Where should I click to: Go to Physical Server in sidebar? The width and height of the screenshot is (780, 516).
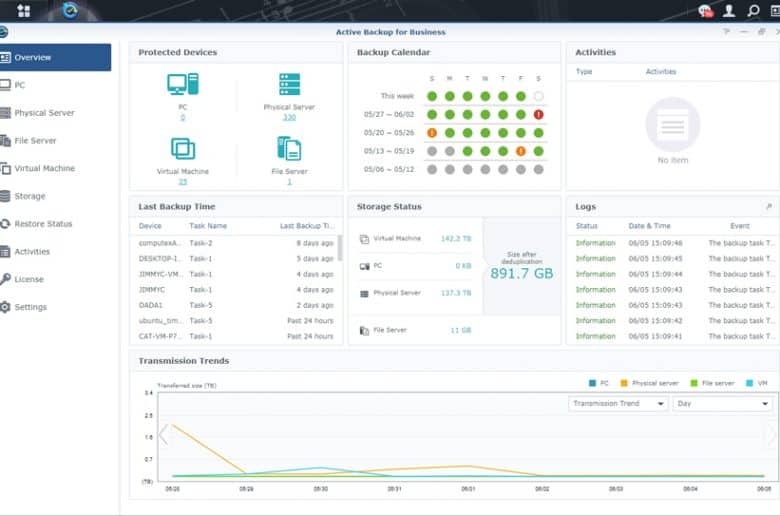[55, 113]
